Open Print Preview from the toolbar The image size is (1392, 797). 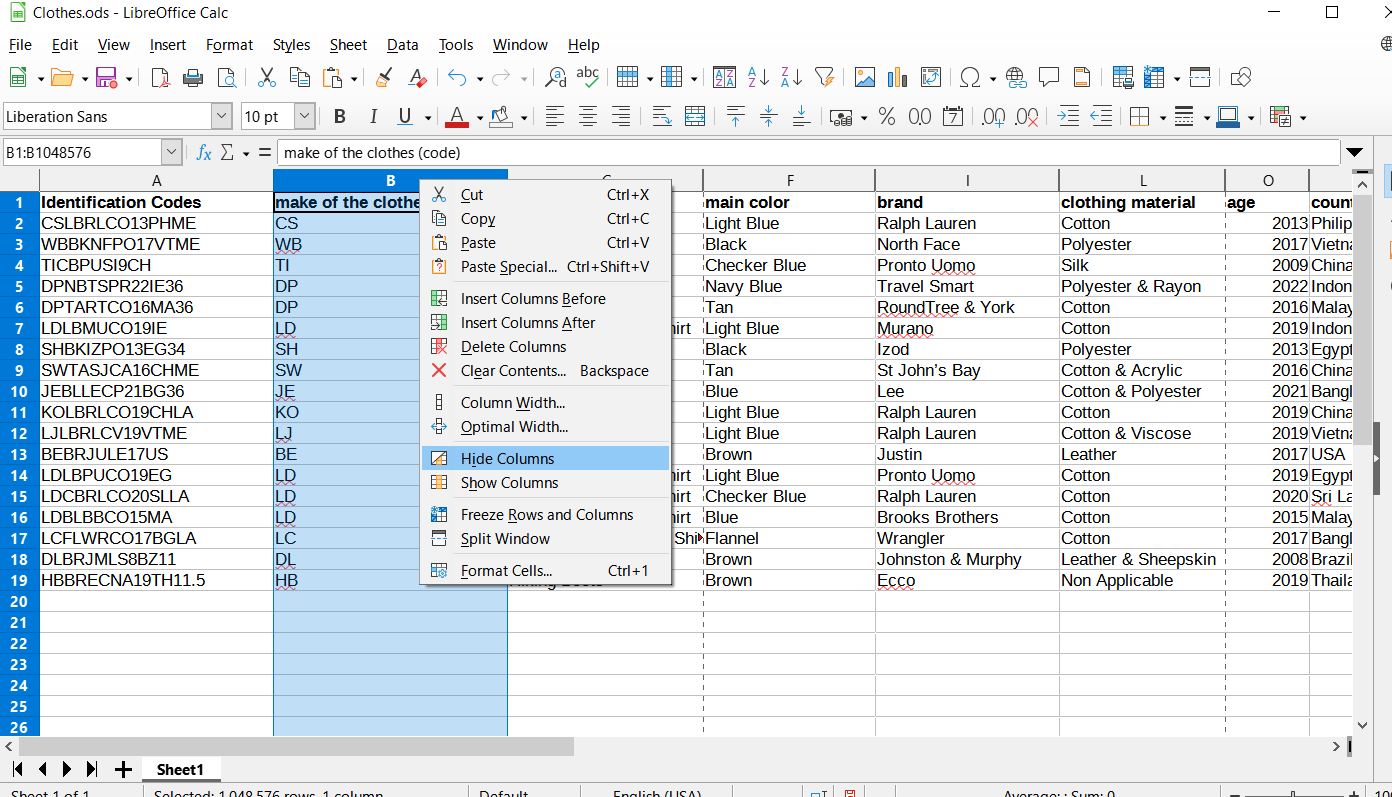(x=227, y=77)
